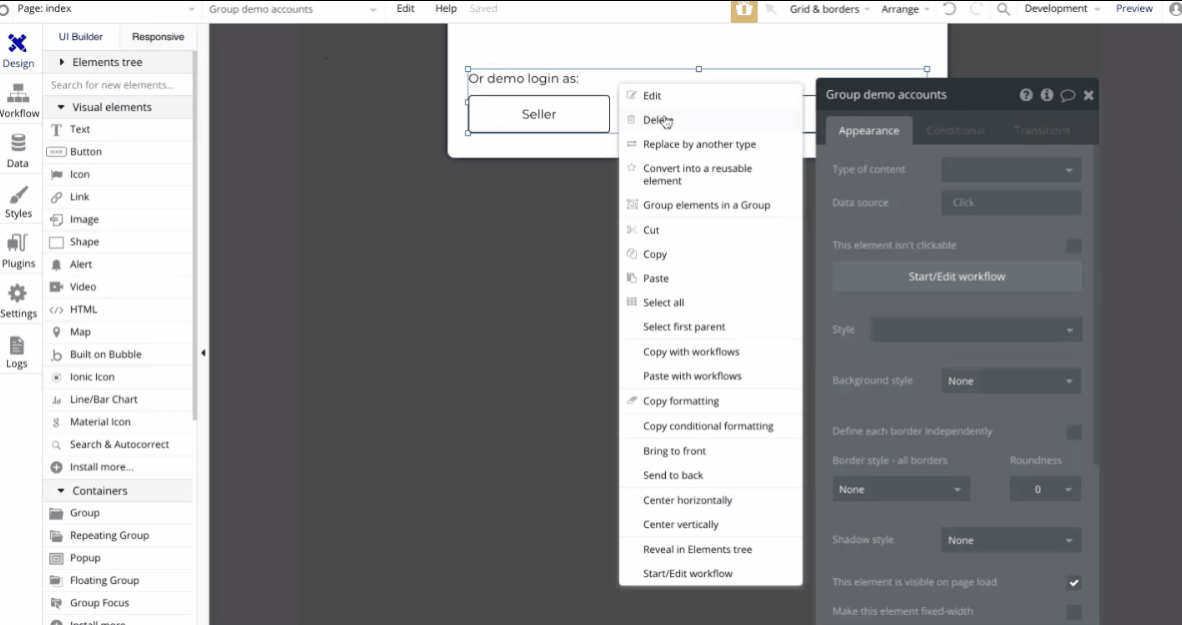Viewport: 1182px width, 625px height.
Task: Open the Workflow tab in sidebar
Action: click(18, 101)
